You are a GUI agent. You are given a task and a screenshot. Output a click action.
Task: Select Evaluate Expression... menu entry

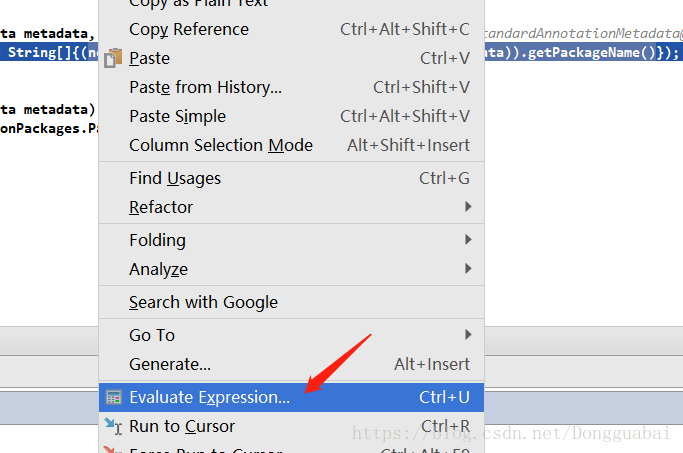[291, 397]
